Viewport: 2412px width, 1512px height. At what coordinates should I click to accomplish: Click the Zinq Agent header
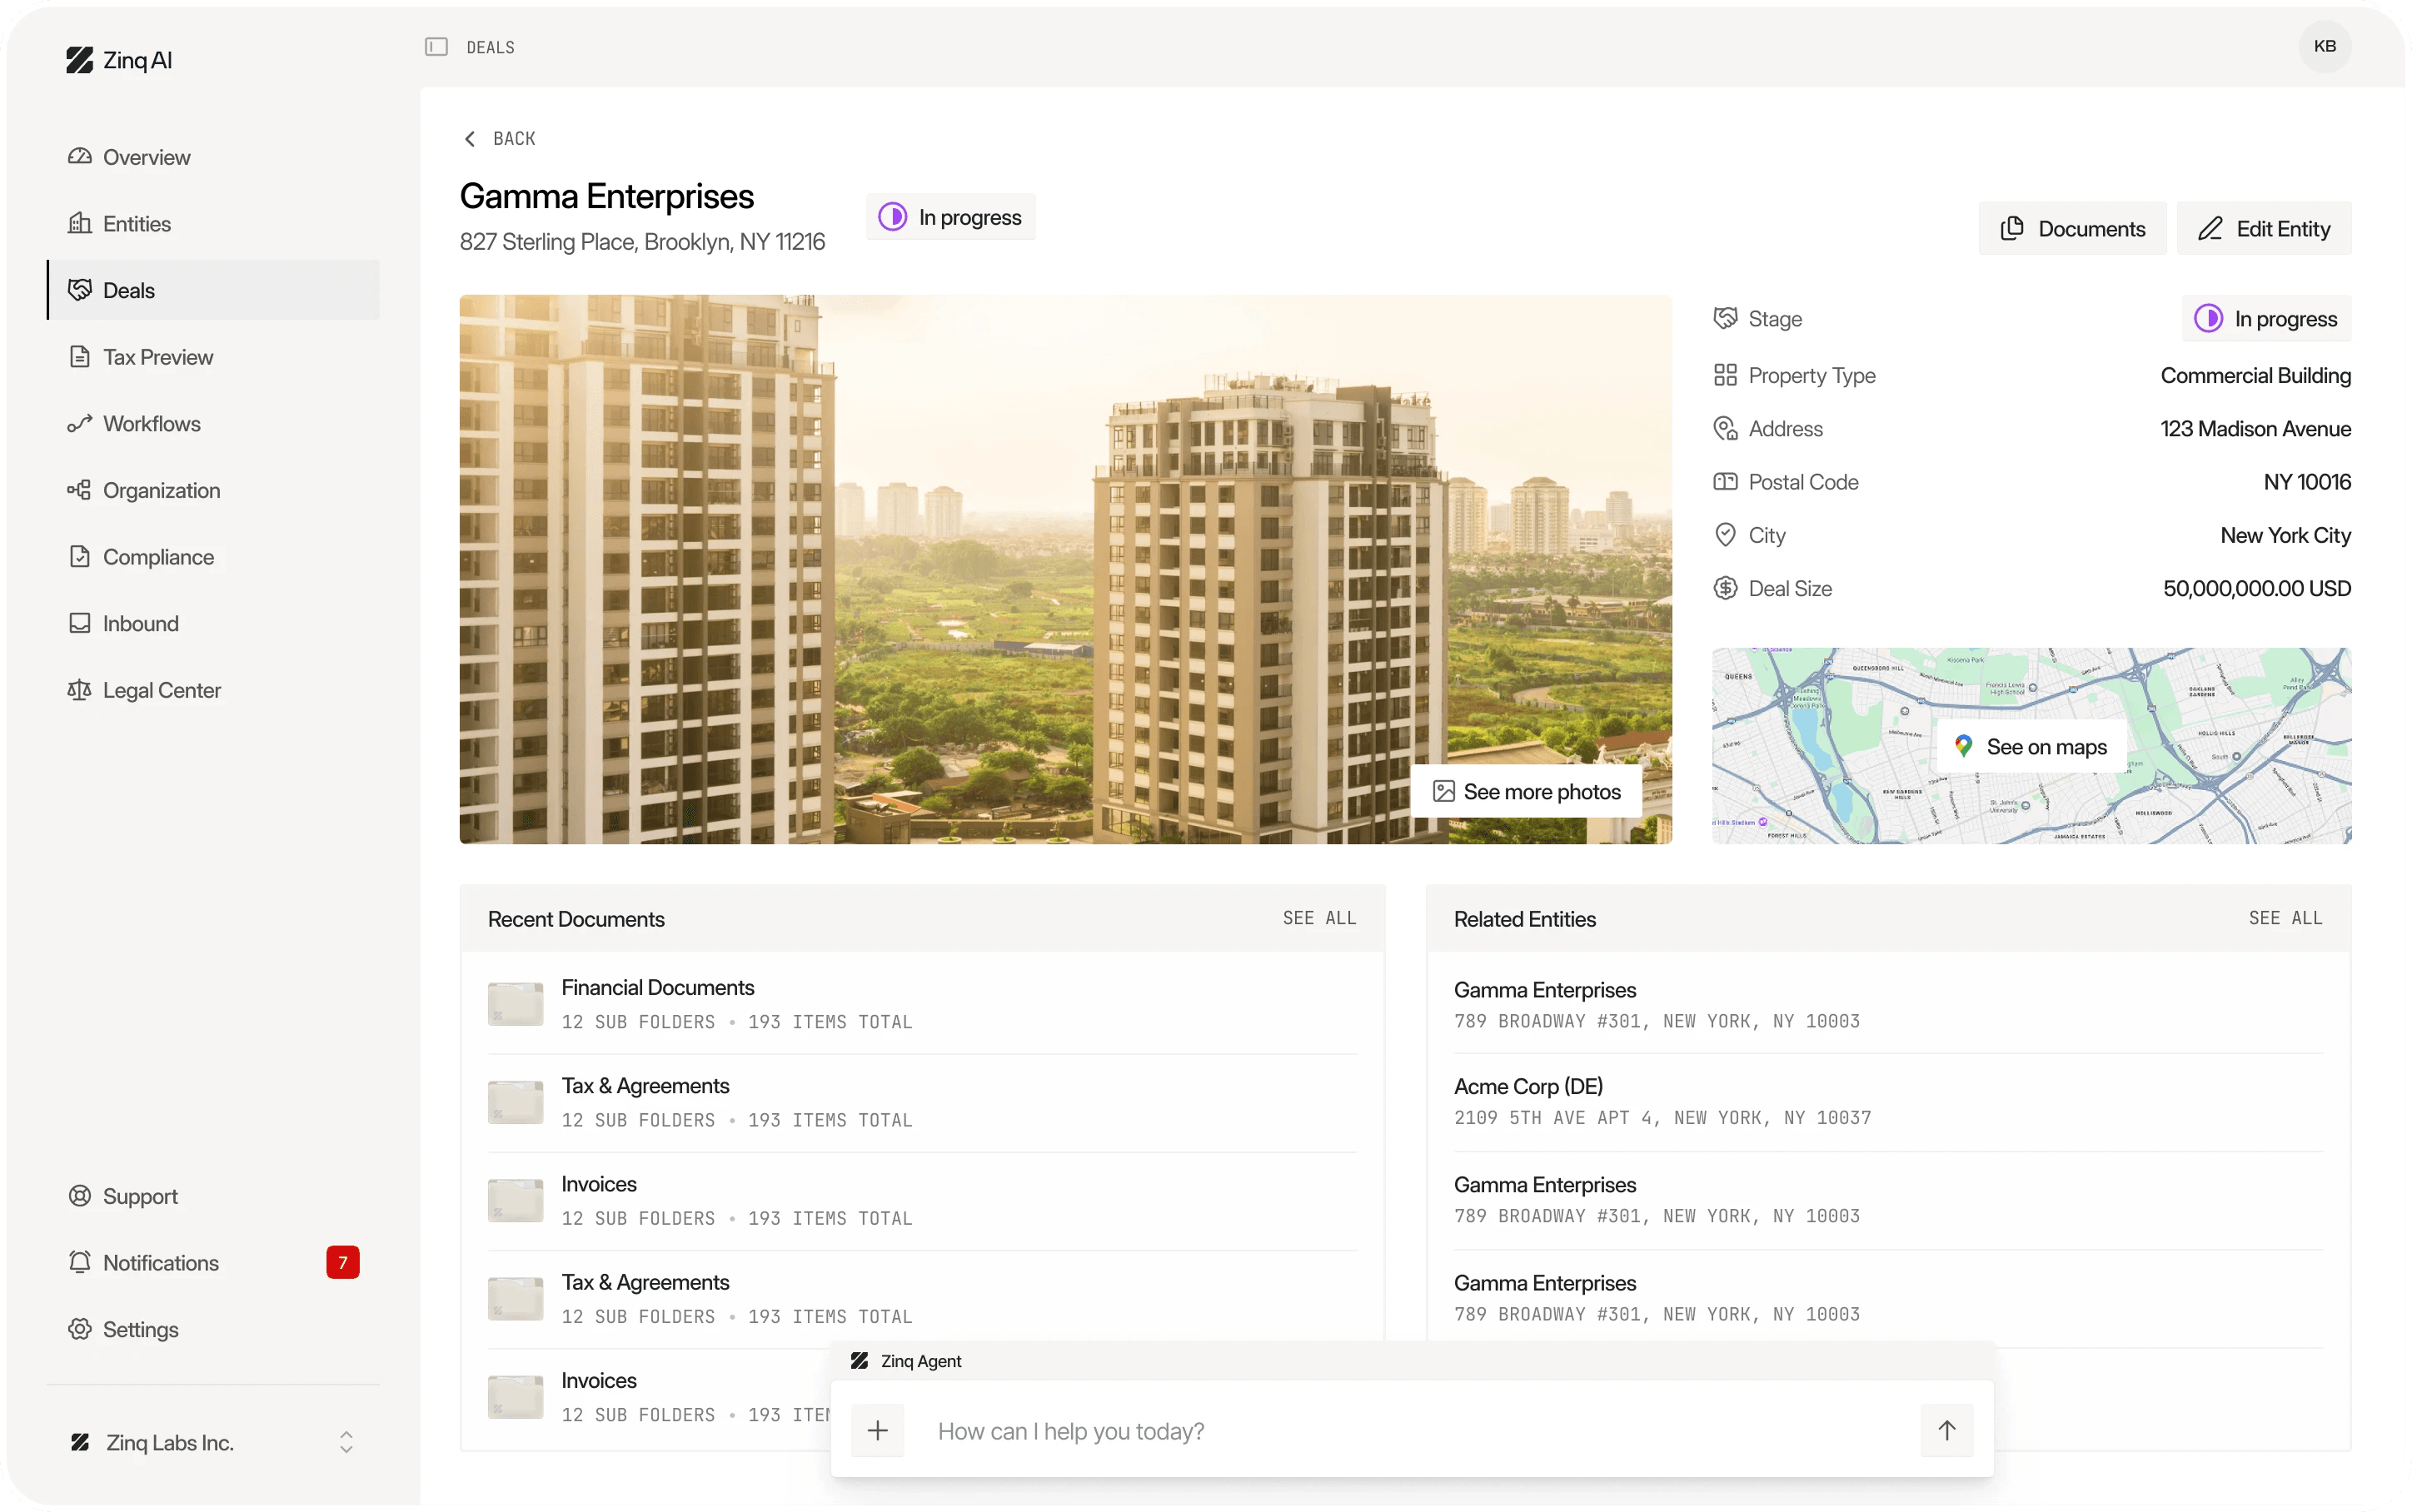point(1412,1361)
